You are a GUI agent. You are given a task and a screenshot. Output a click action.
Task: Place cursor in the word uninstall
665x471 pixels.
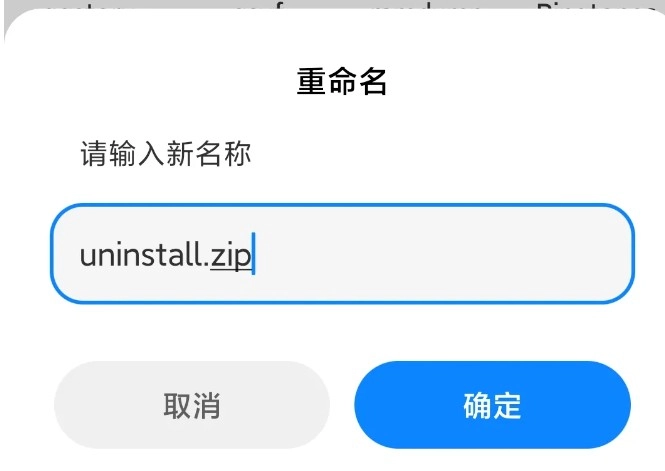coord(140,255)
